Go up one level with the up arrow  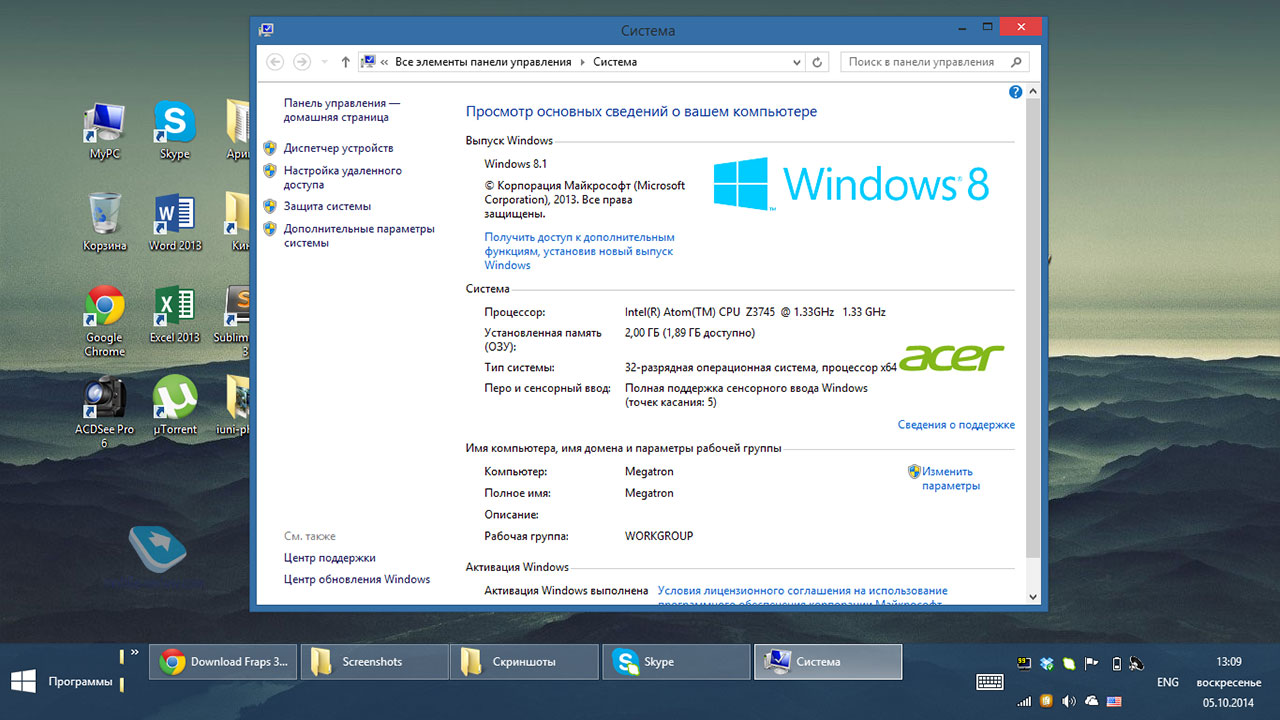(346, 62)
